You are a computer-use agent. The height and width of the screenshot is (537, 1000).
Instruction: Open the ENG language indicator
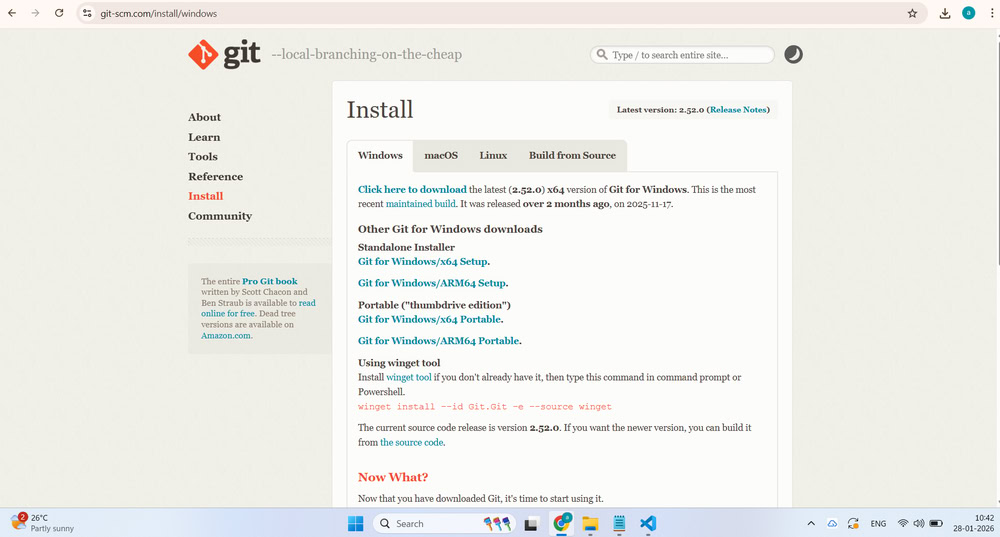tap(878, 524)
